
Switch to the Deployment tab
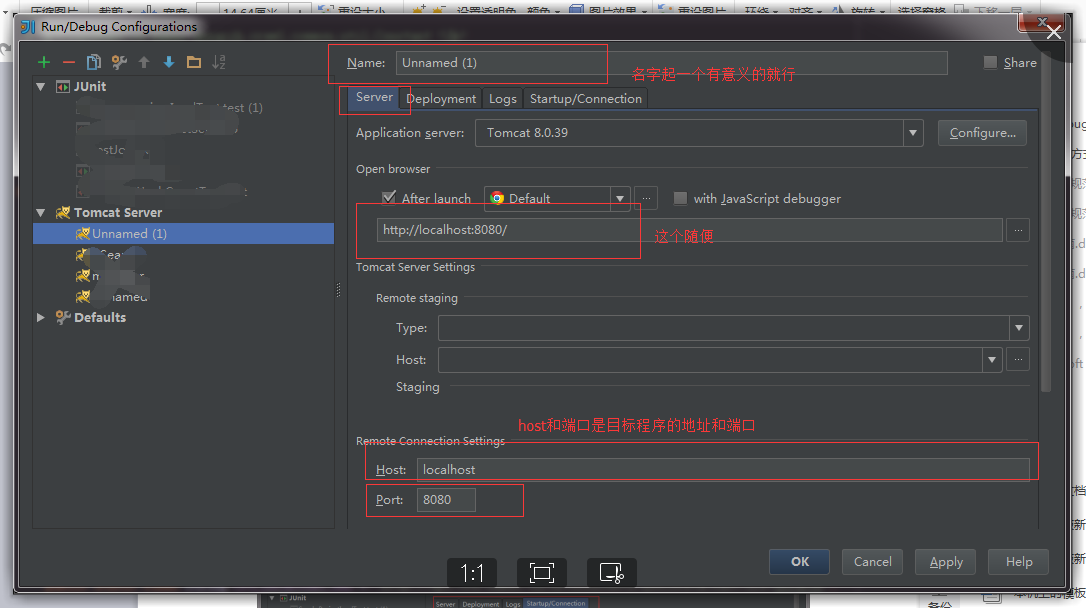point(441,98)
